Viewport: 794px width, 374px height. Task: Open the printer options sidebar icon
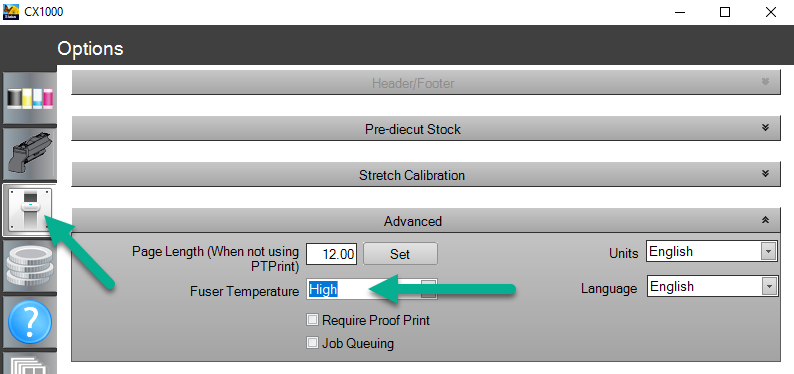[29, 211]
